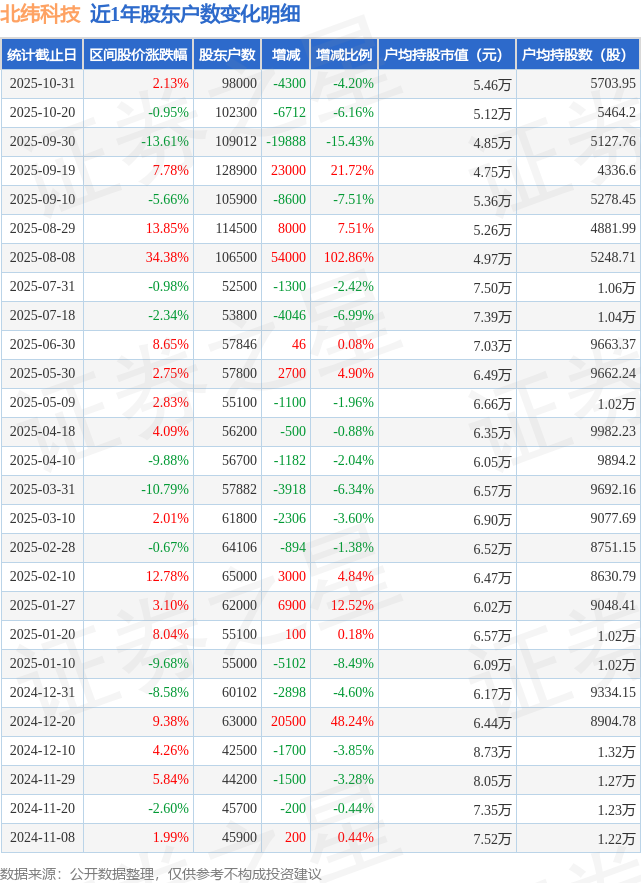Select the 股东户数 column header

[227, 55]
